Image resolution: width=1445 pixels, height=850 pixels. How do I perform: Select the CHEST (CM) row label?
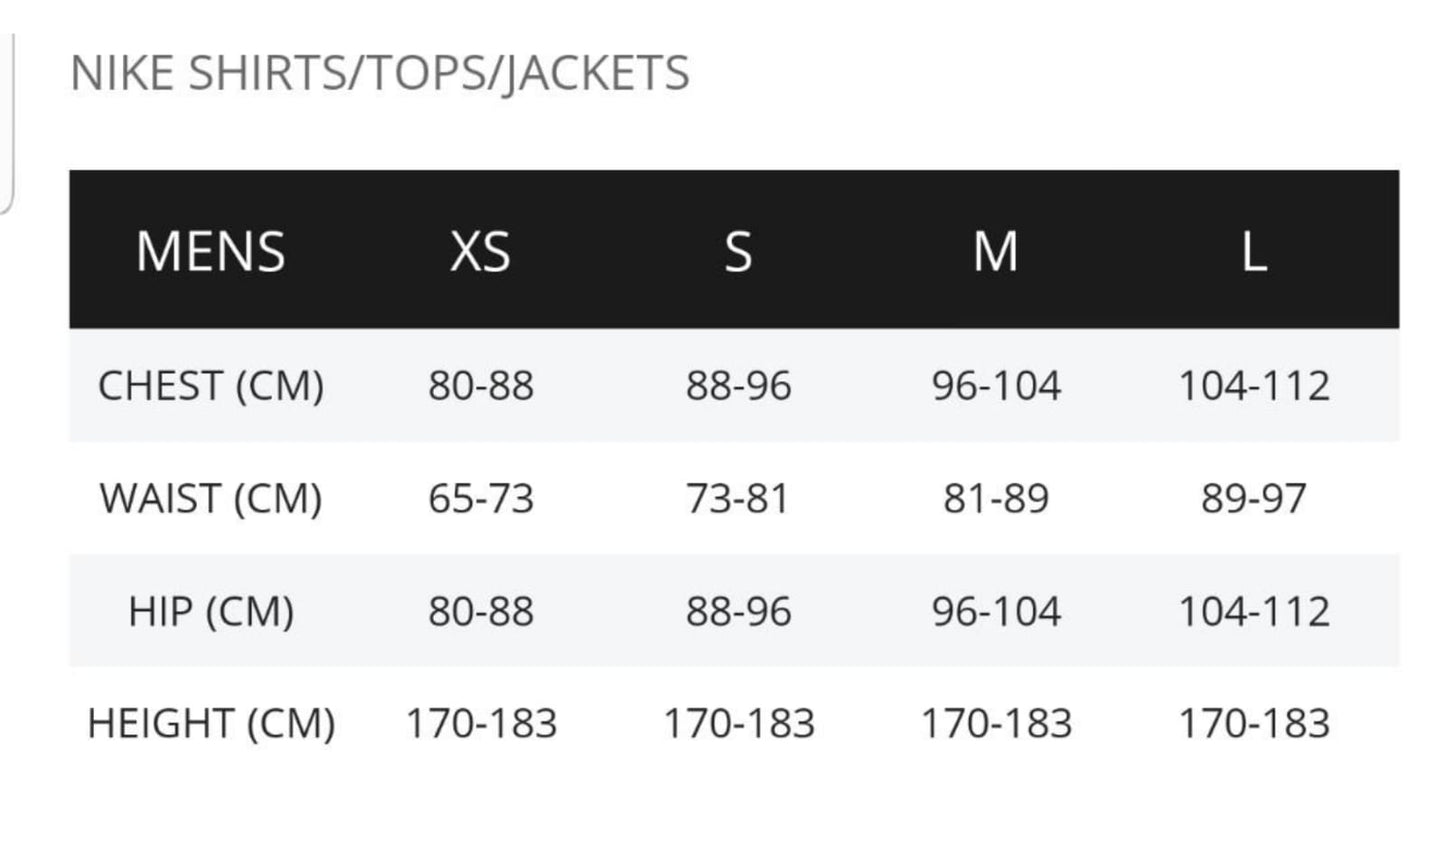211,386
